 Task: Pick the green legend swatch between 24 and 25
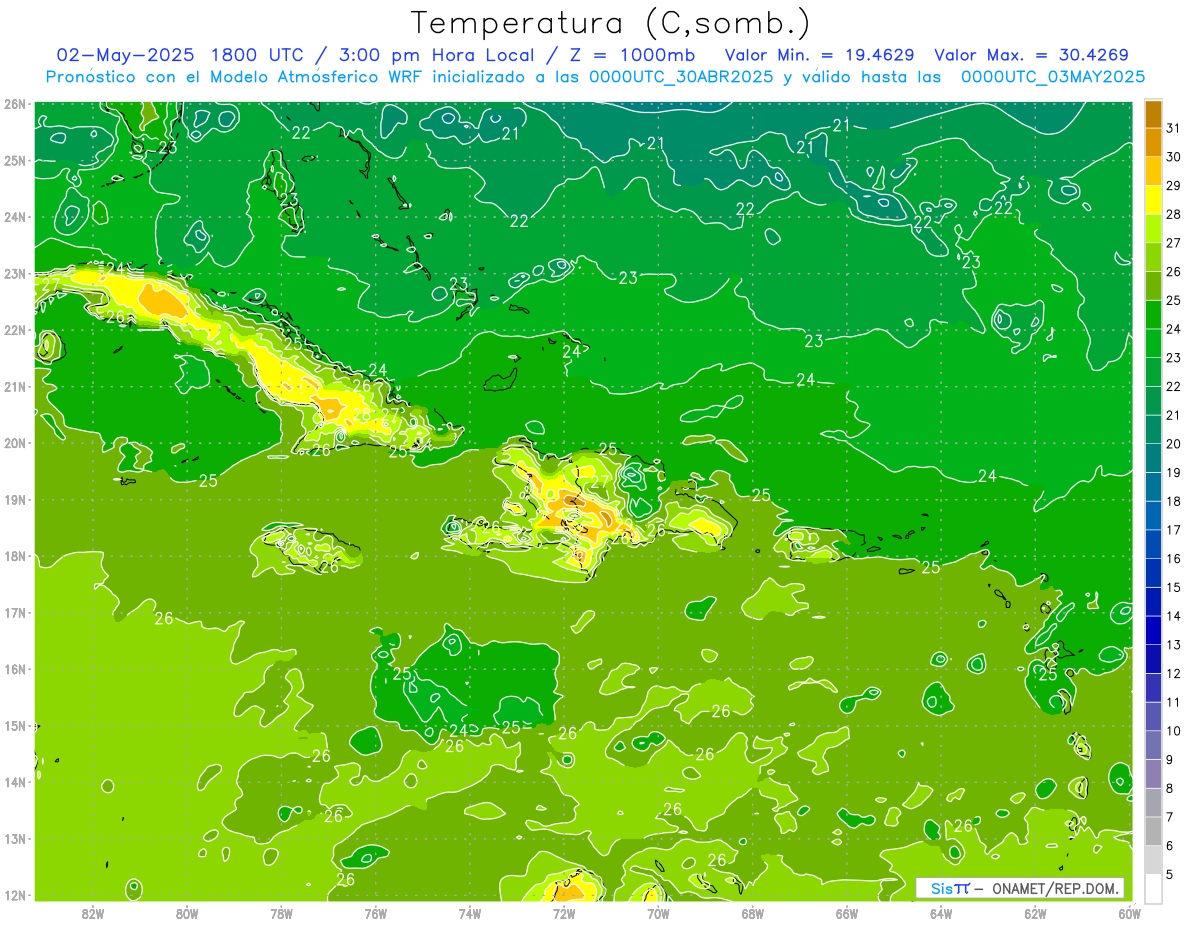coord(1154,315)
